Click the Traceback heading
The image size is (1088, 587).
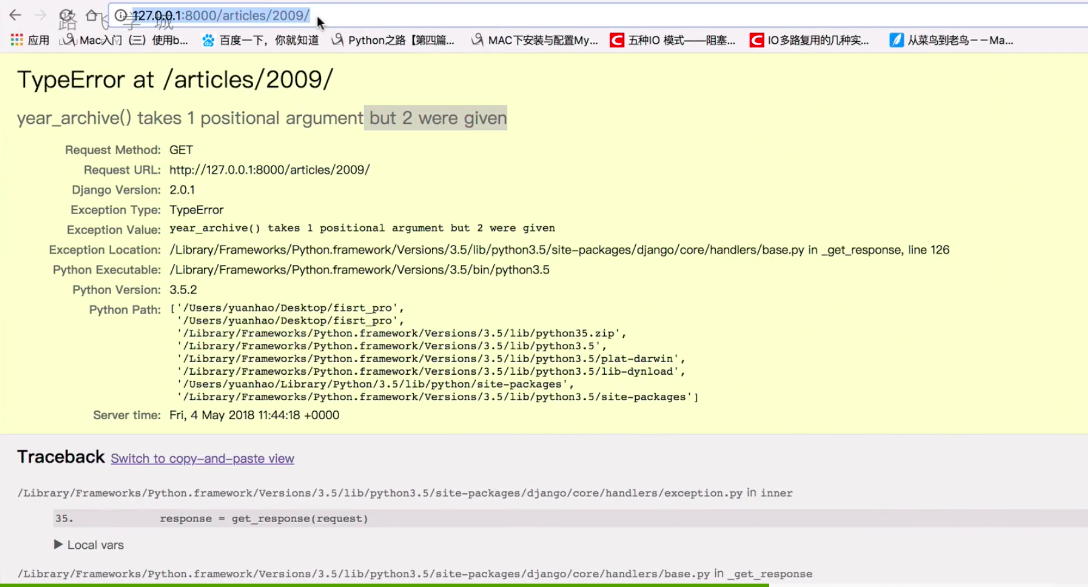[61, 457]
